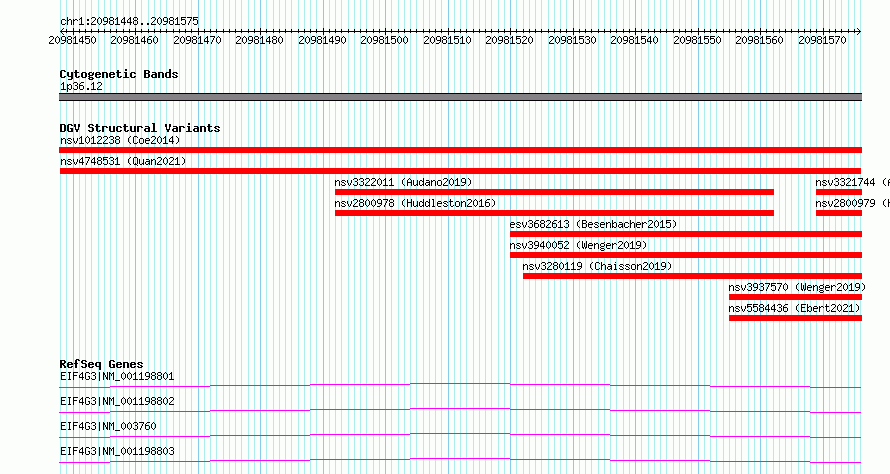890x474 pixels.
Task: Click the nsv1012238 (Coe2014) variant label
Action: coord(120,140)
